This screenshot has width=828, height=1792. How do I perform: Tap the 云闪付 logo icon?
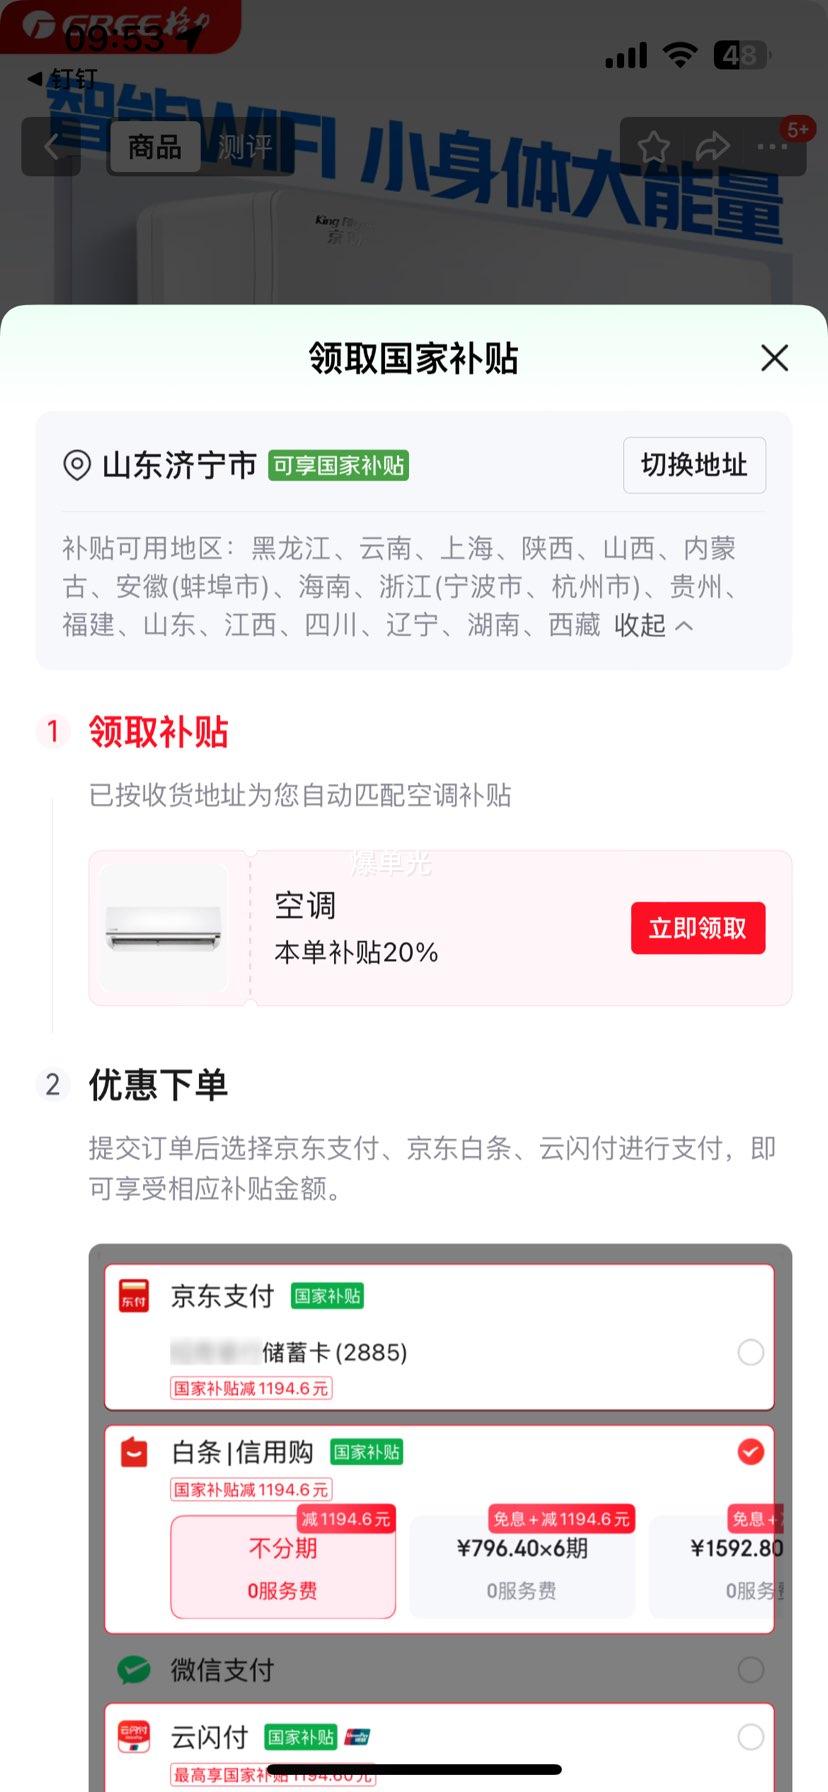(134, 1737)
